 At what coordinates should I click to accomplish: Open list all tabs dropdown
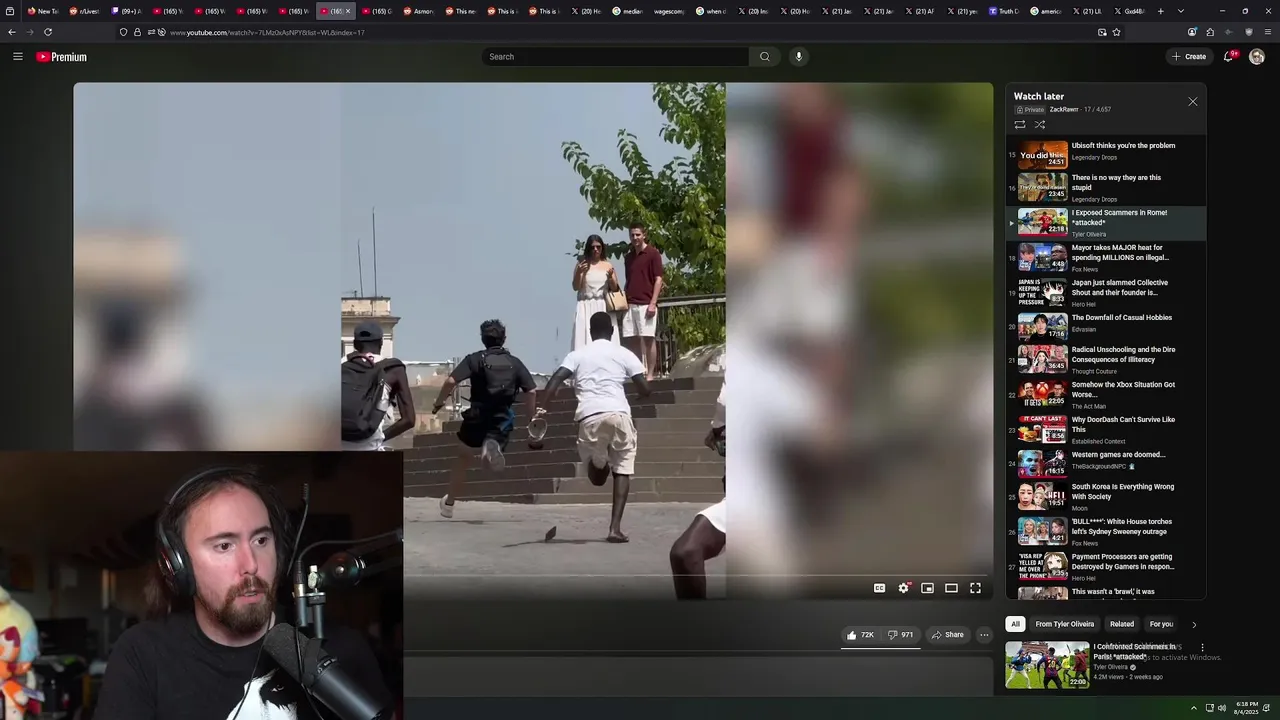pyautogui.click(x=1181, y=11)
